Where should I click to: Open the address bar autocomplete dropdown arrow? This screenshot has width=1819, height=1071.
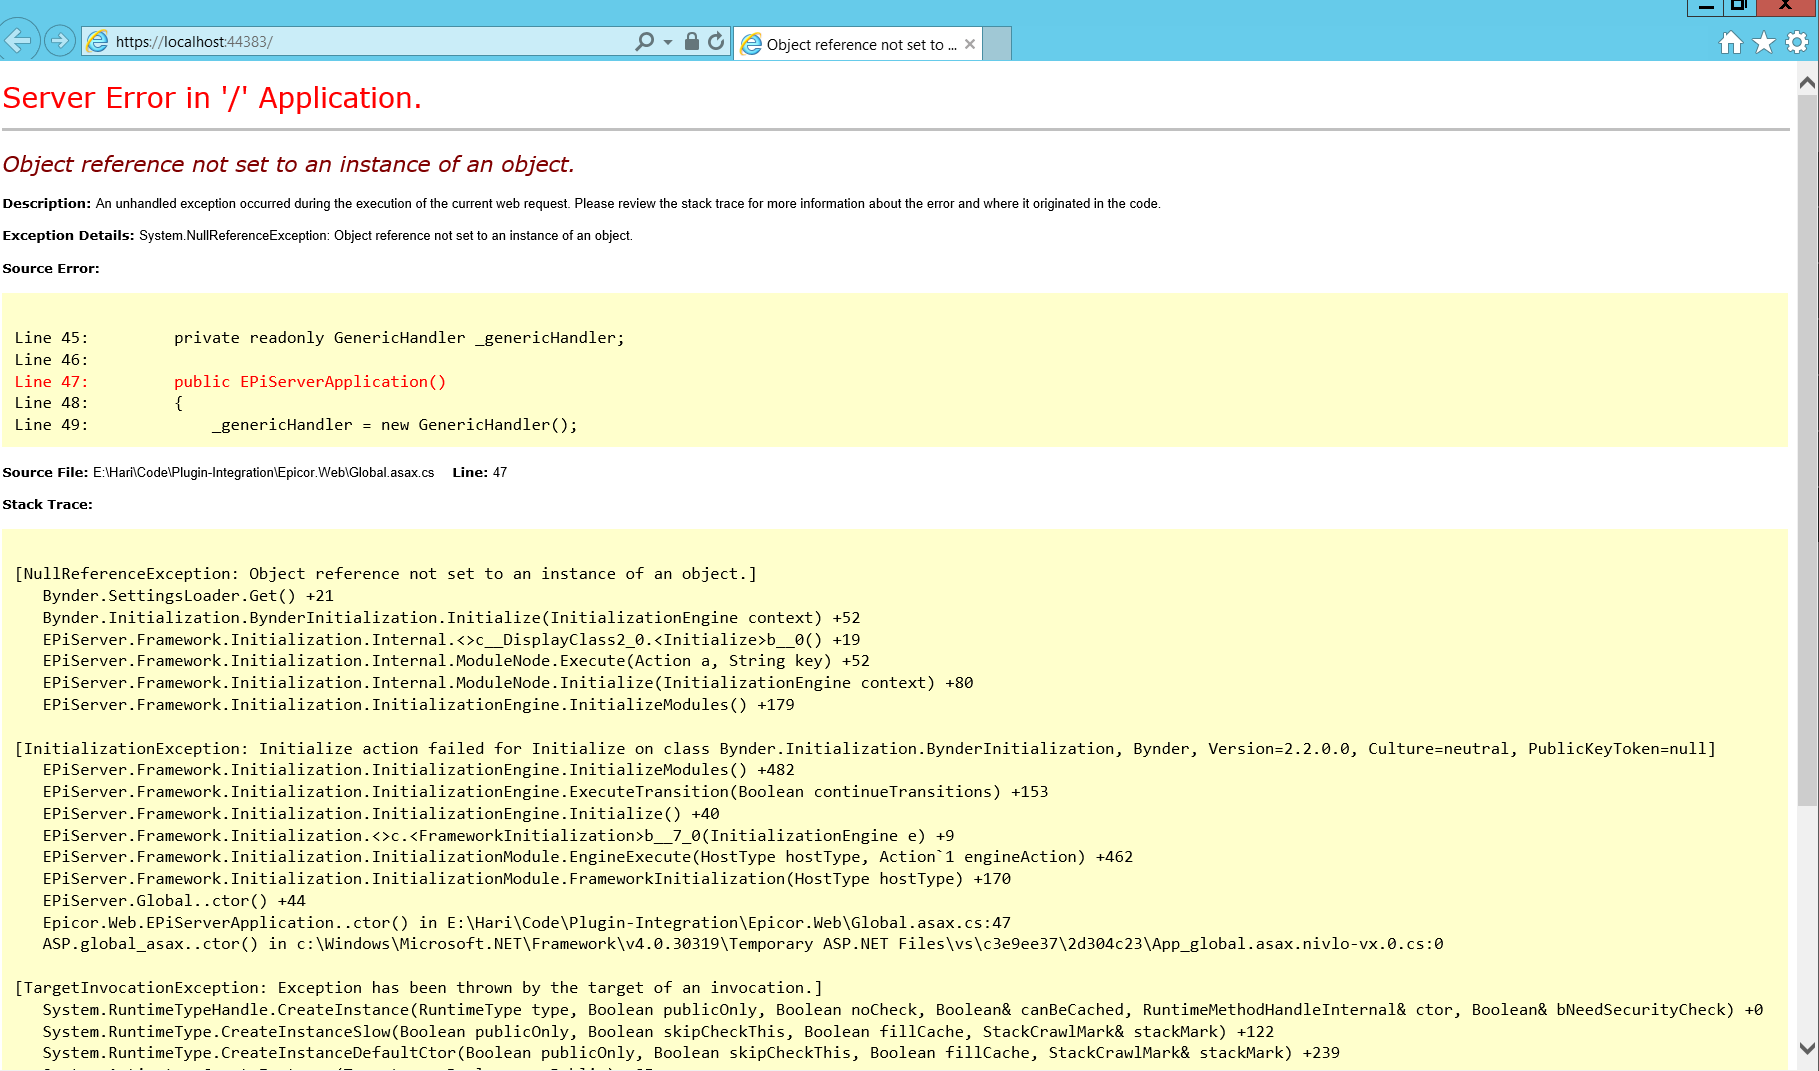(x=668, y=42)
